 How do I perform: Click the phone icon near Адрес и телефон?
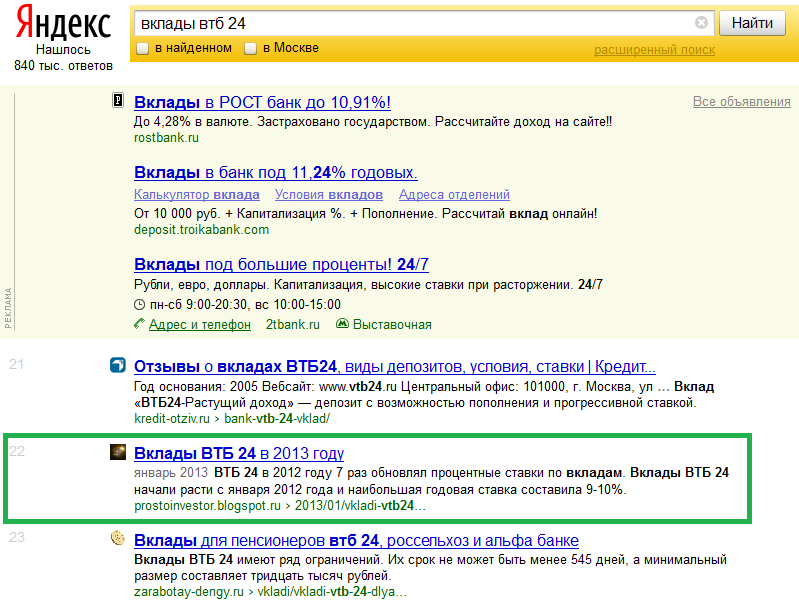coord(139,324)
